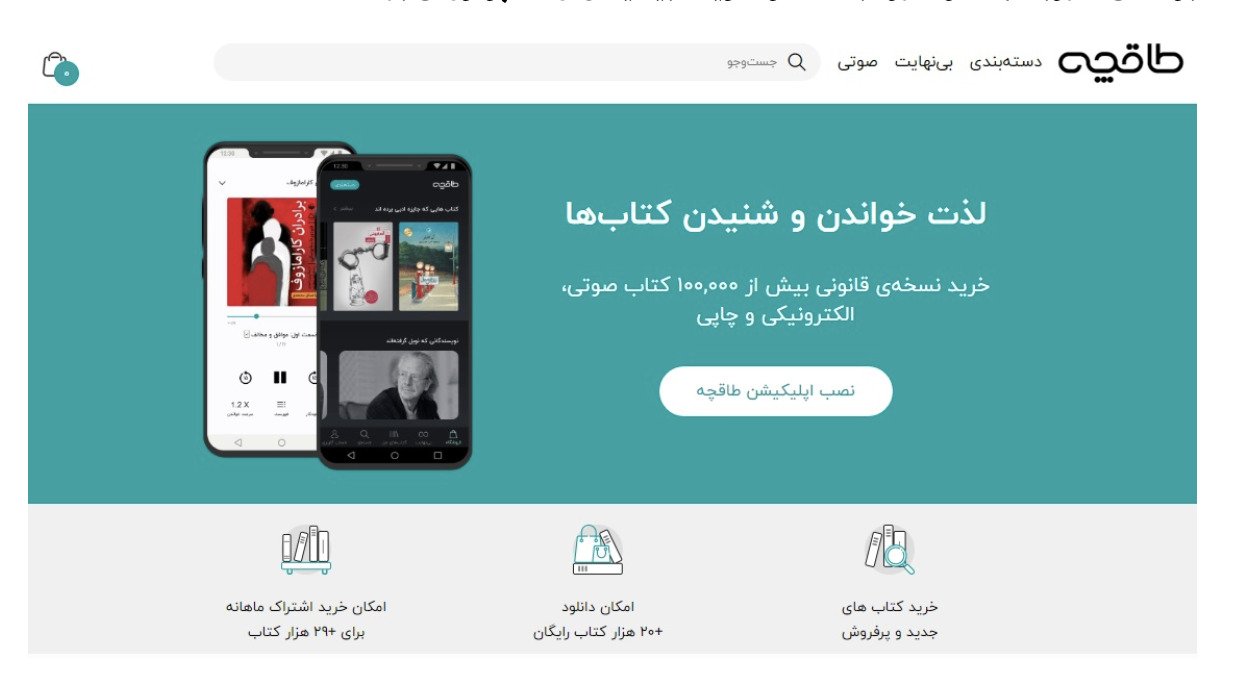1248x678 pixels.
Task: Click the playlist icon in audio player
Action: point(281,405)
